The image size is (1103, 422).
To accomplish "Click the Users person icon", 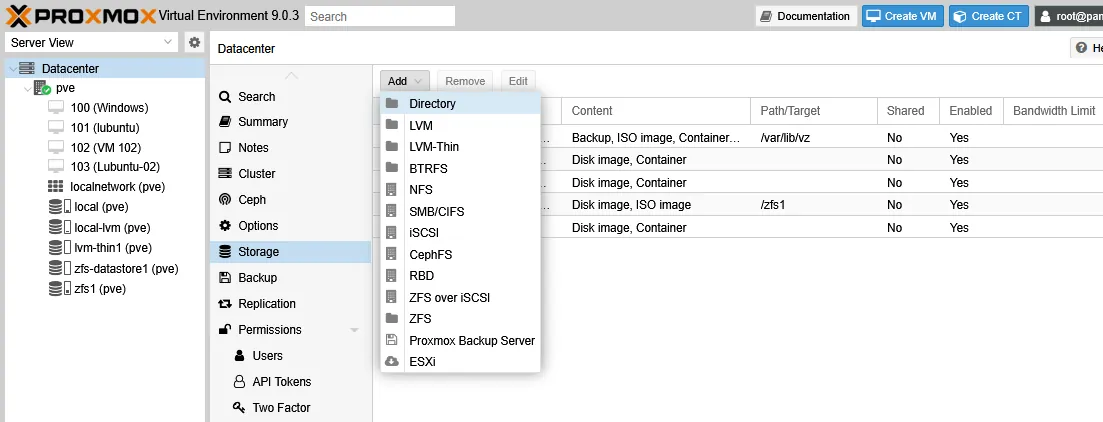I will (239, 356).
